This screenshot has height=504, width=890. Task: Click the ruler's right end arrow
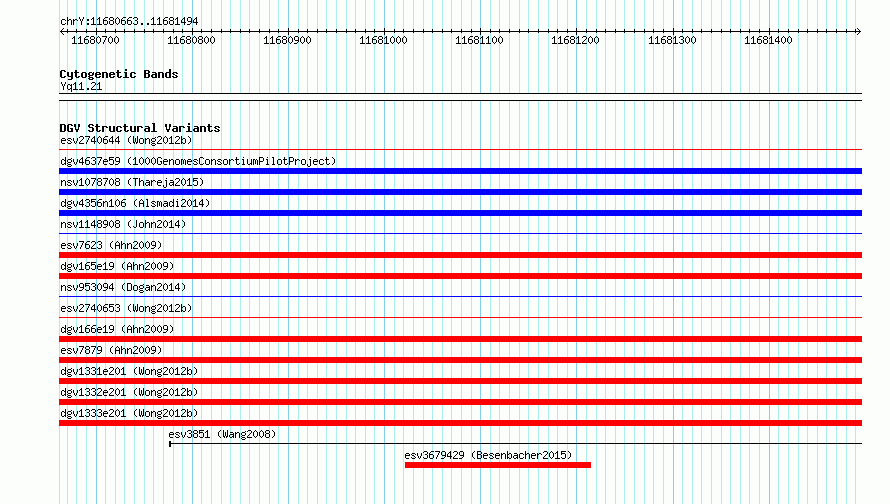click(858, 32)
